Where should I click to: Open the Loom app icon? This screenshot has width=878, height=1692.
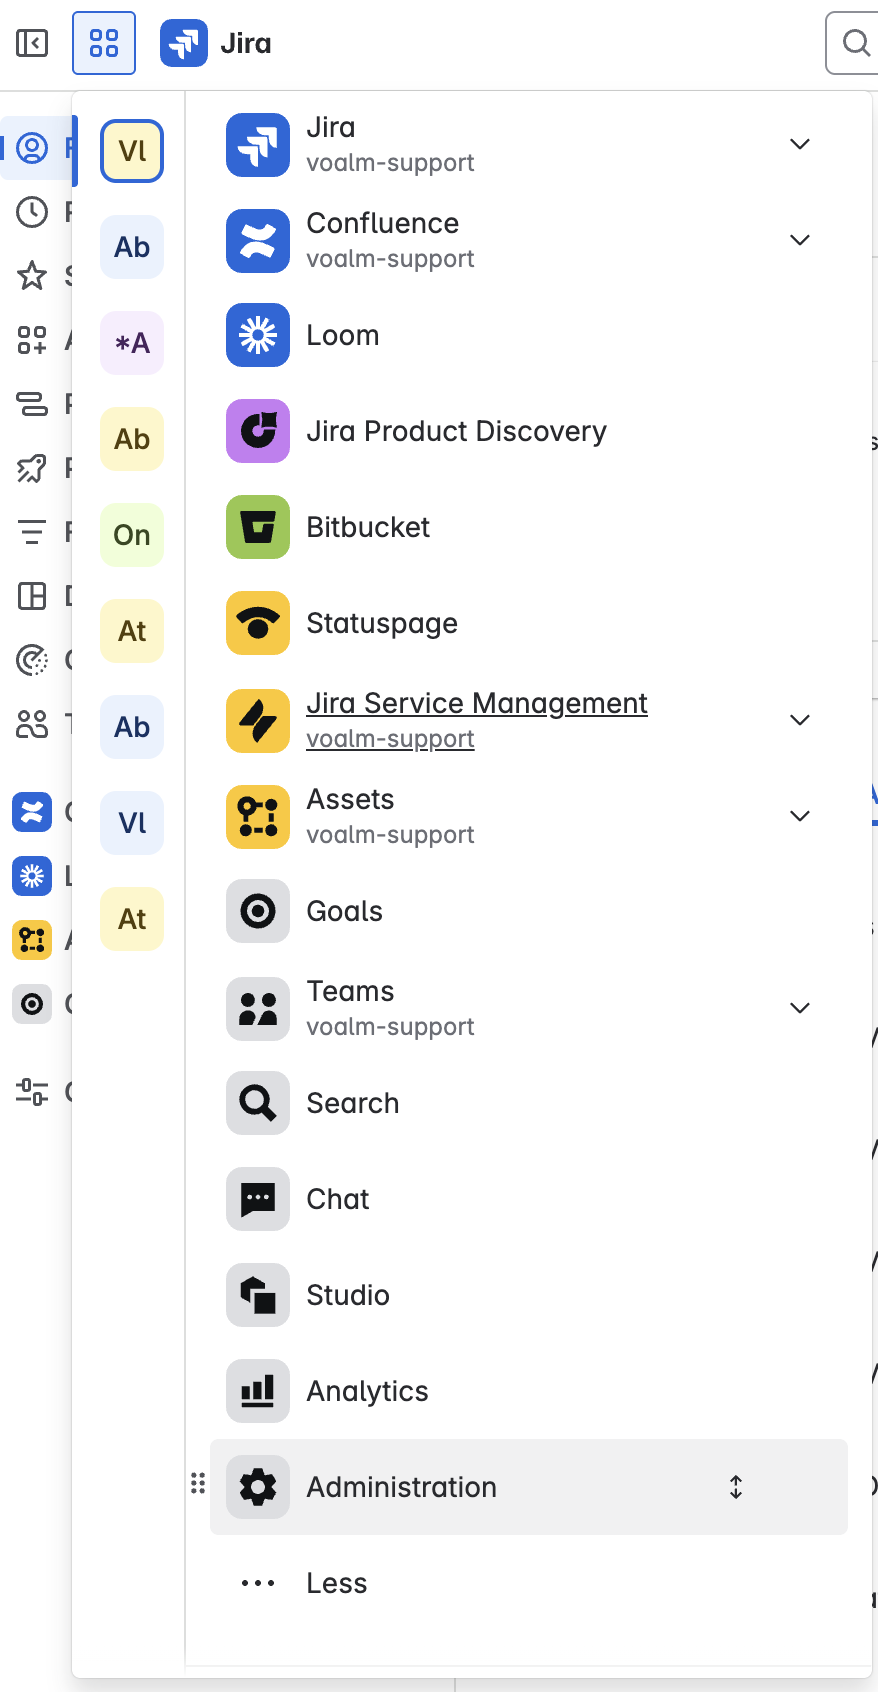(x=258, y=335)
